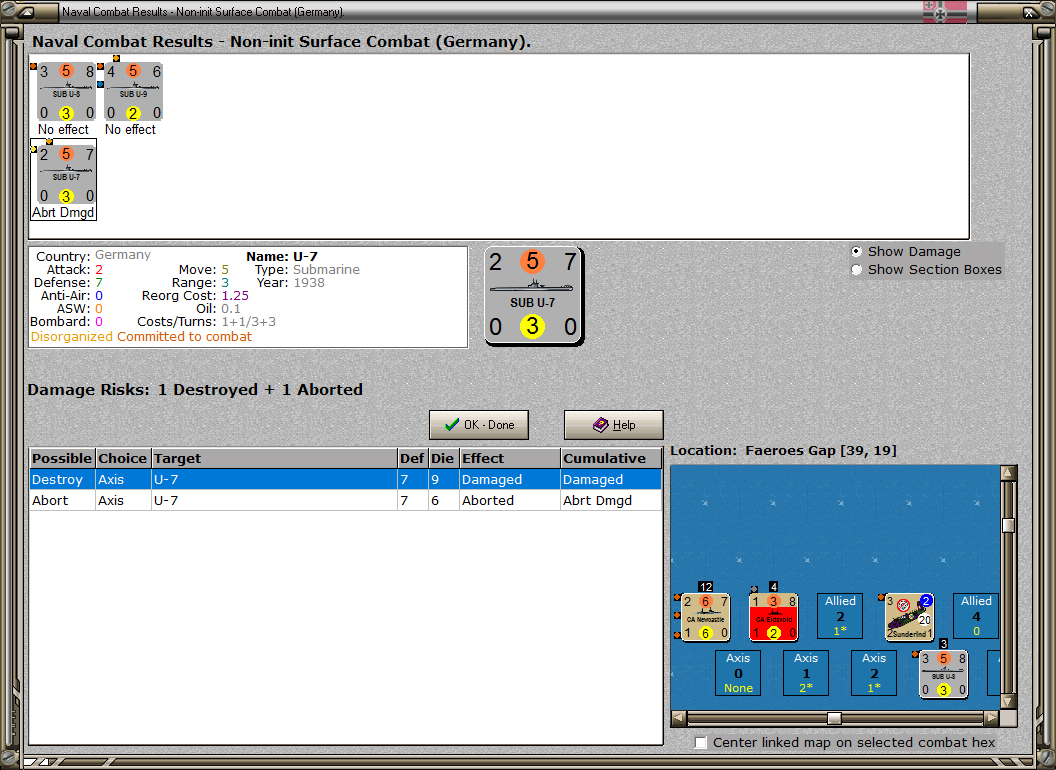Click the stack count 3 badge above map SUB U-8
The image size is (1056, 770).
click(x=944, y=644)
